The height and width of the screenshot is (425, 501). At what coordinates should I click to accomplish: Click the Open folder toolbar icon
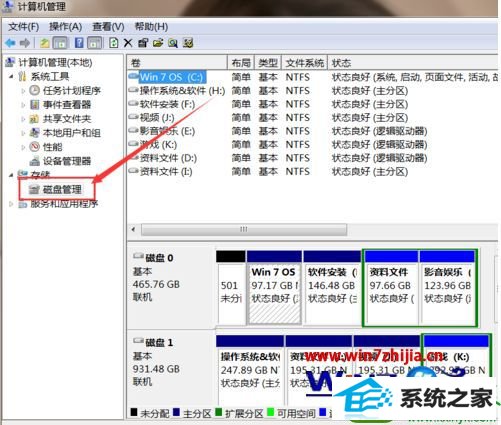(158, 43)
